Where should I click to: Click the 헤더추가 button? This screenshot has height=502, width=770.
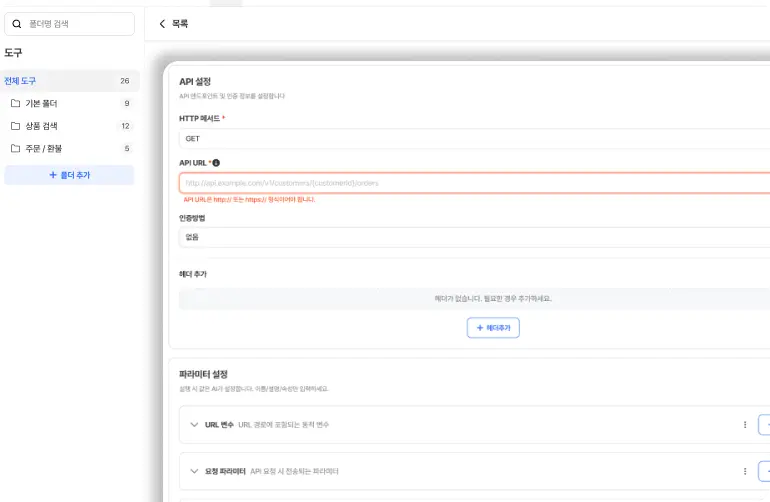493,328
